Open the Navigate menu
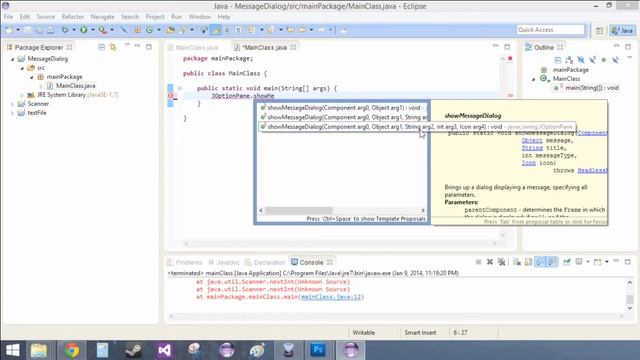Image resolution: width=640 pixels, height=360 pixels. click(102, 17)
